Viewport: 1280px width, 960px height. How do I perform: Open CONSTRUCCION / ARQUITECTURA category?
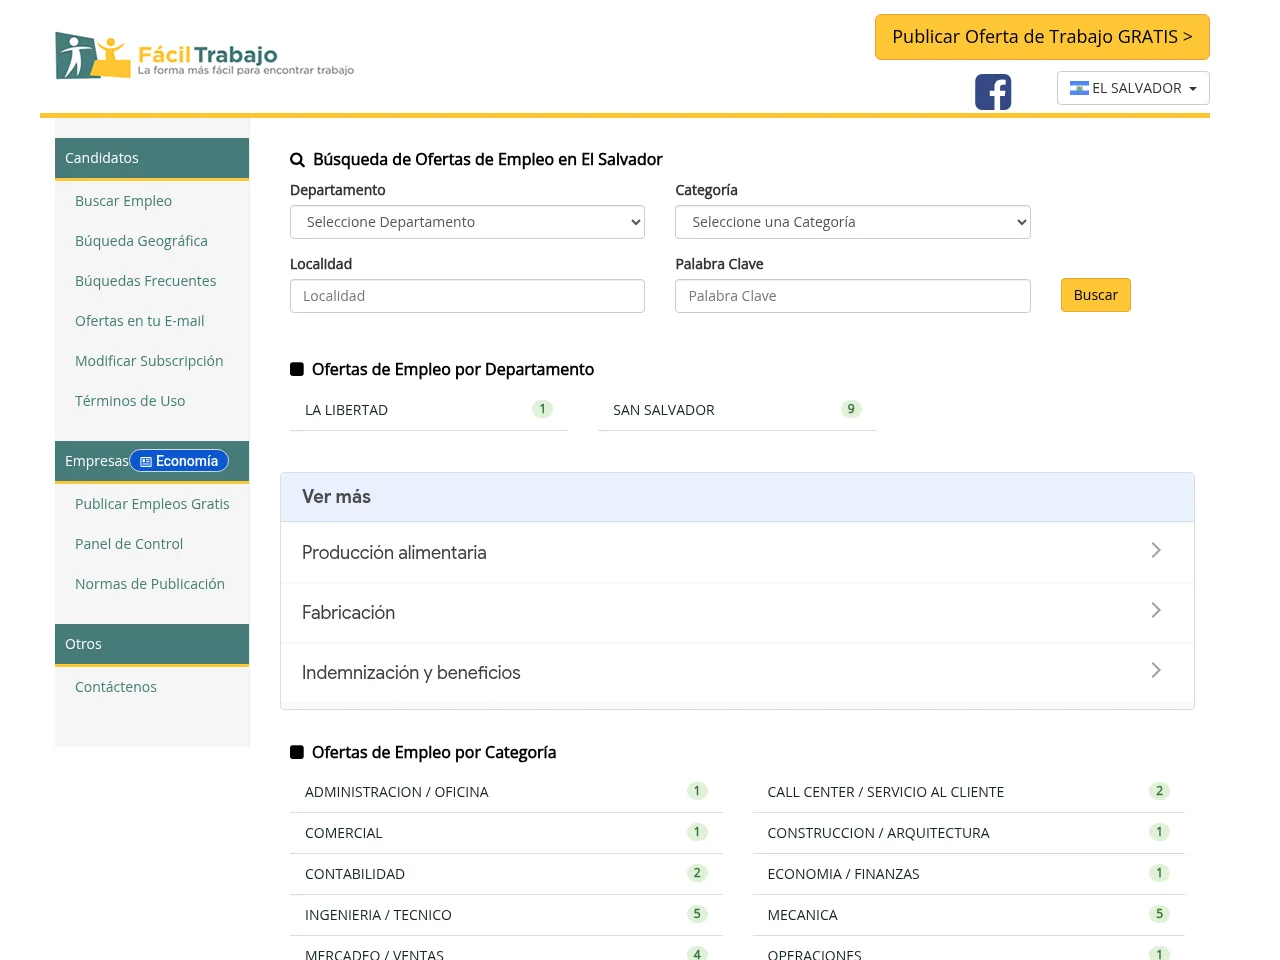[968, 833]
